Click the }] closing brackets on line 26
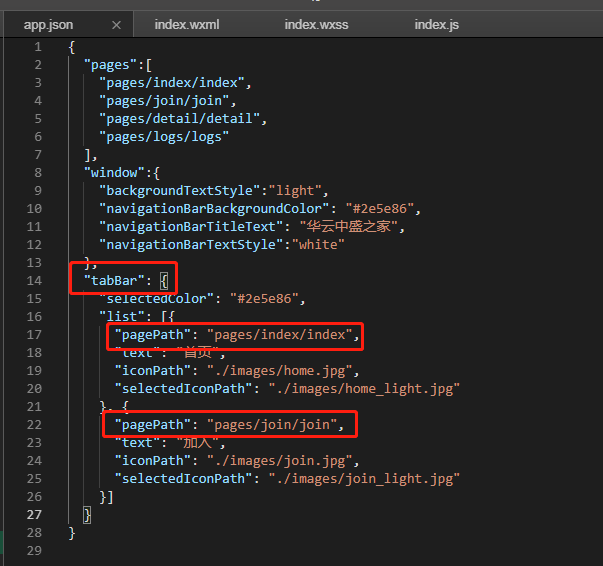This screenshot has width=603, height=566. tap(107, 497)
